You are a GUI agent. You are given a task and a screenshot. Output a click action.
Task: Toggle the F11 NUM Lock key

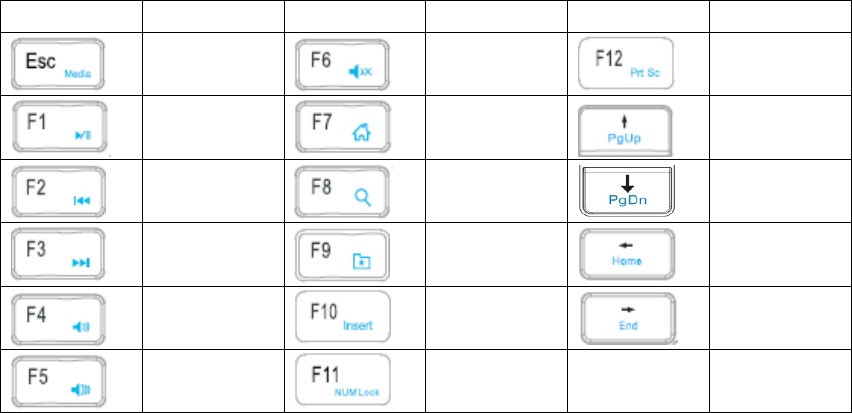(x=343, y=380)
